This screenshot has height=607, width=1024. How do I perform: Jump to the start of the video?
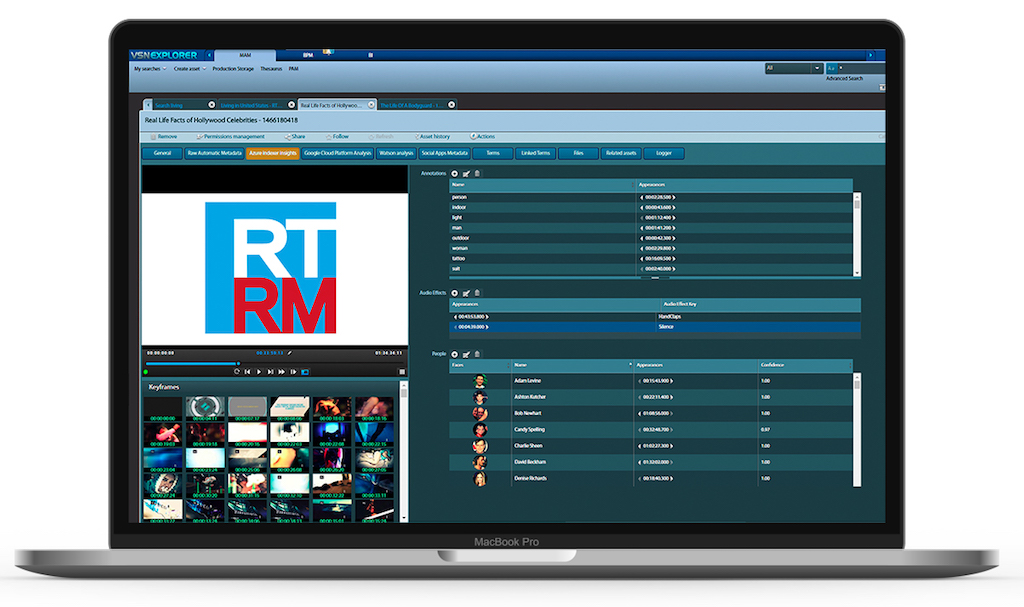[x=248, y=372]
